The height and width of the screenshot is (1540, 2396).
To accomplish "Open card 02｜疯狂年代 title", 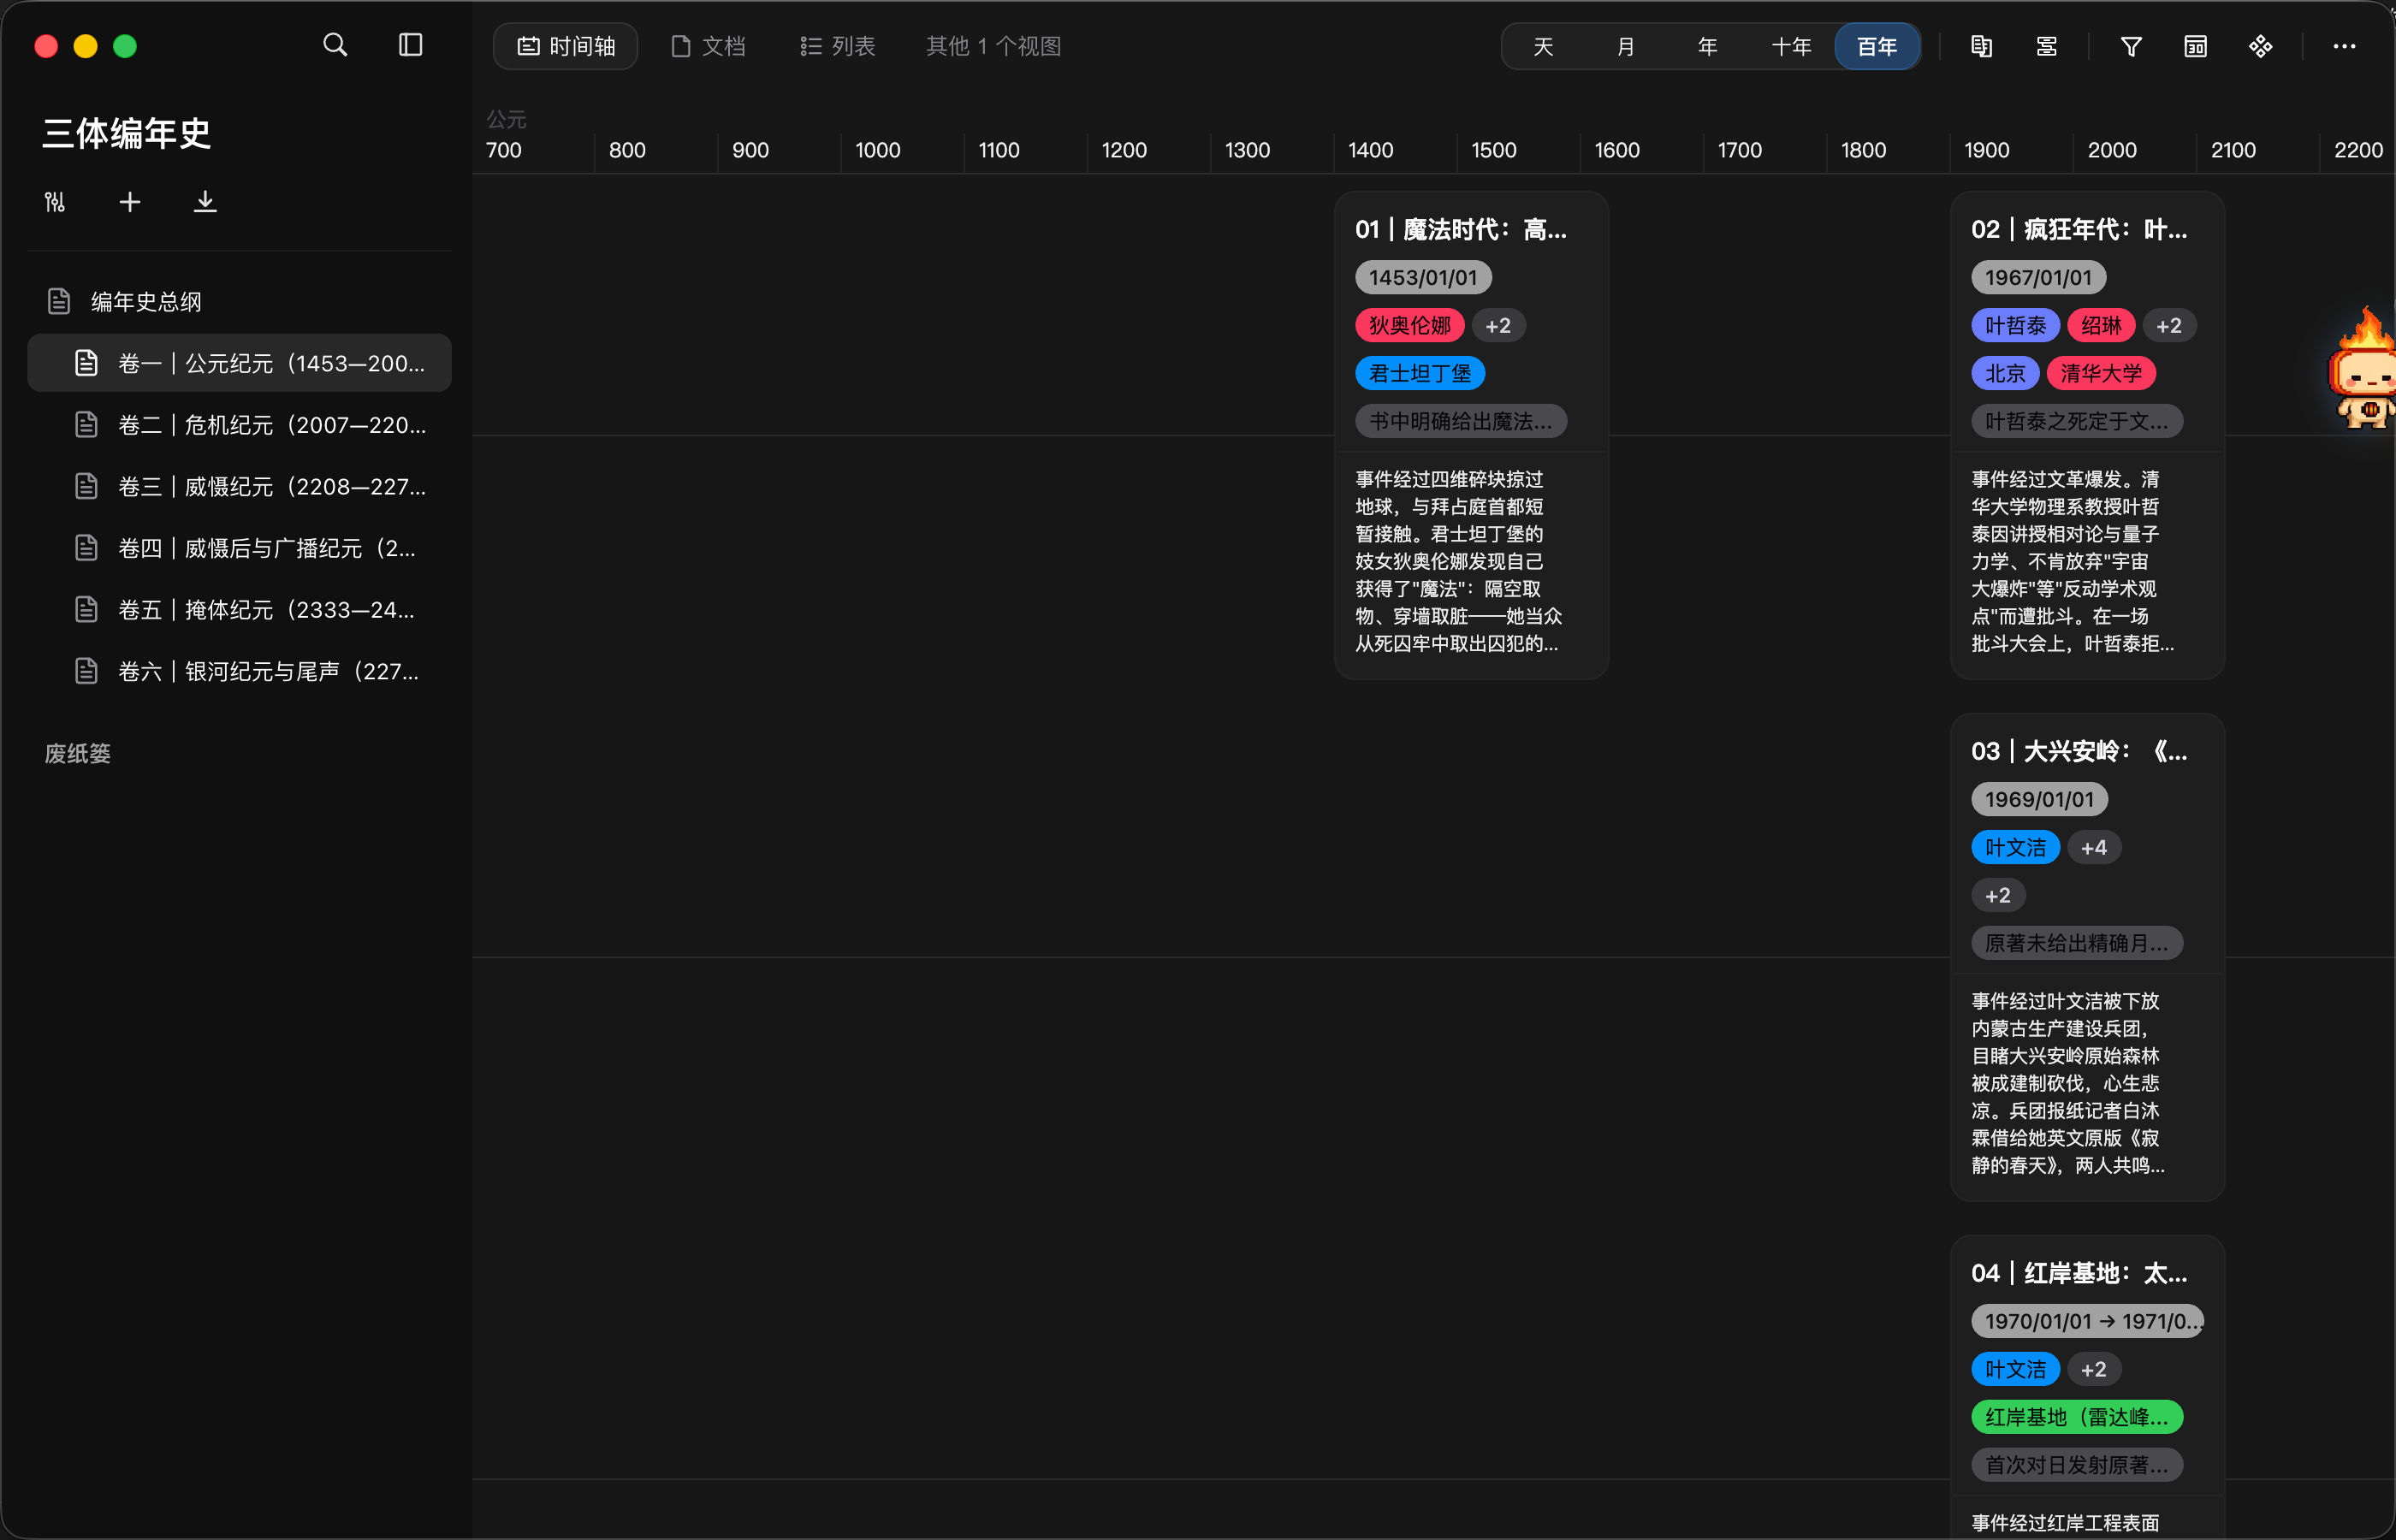I will (2079, 229).
